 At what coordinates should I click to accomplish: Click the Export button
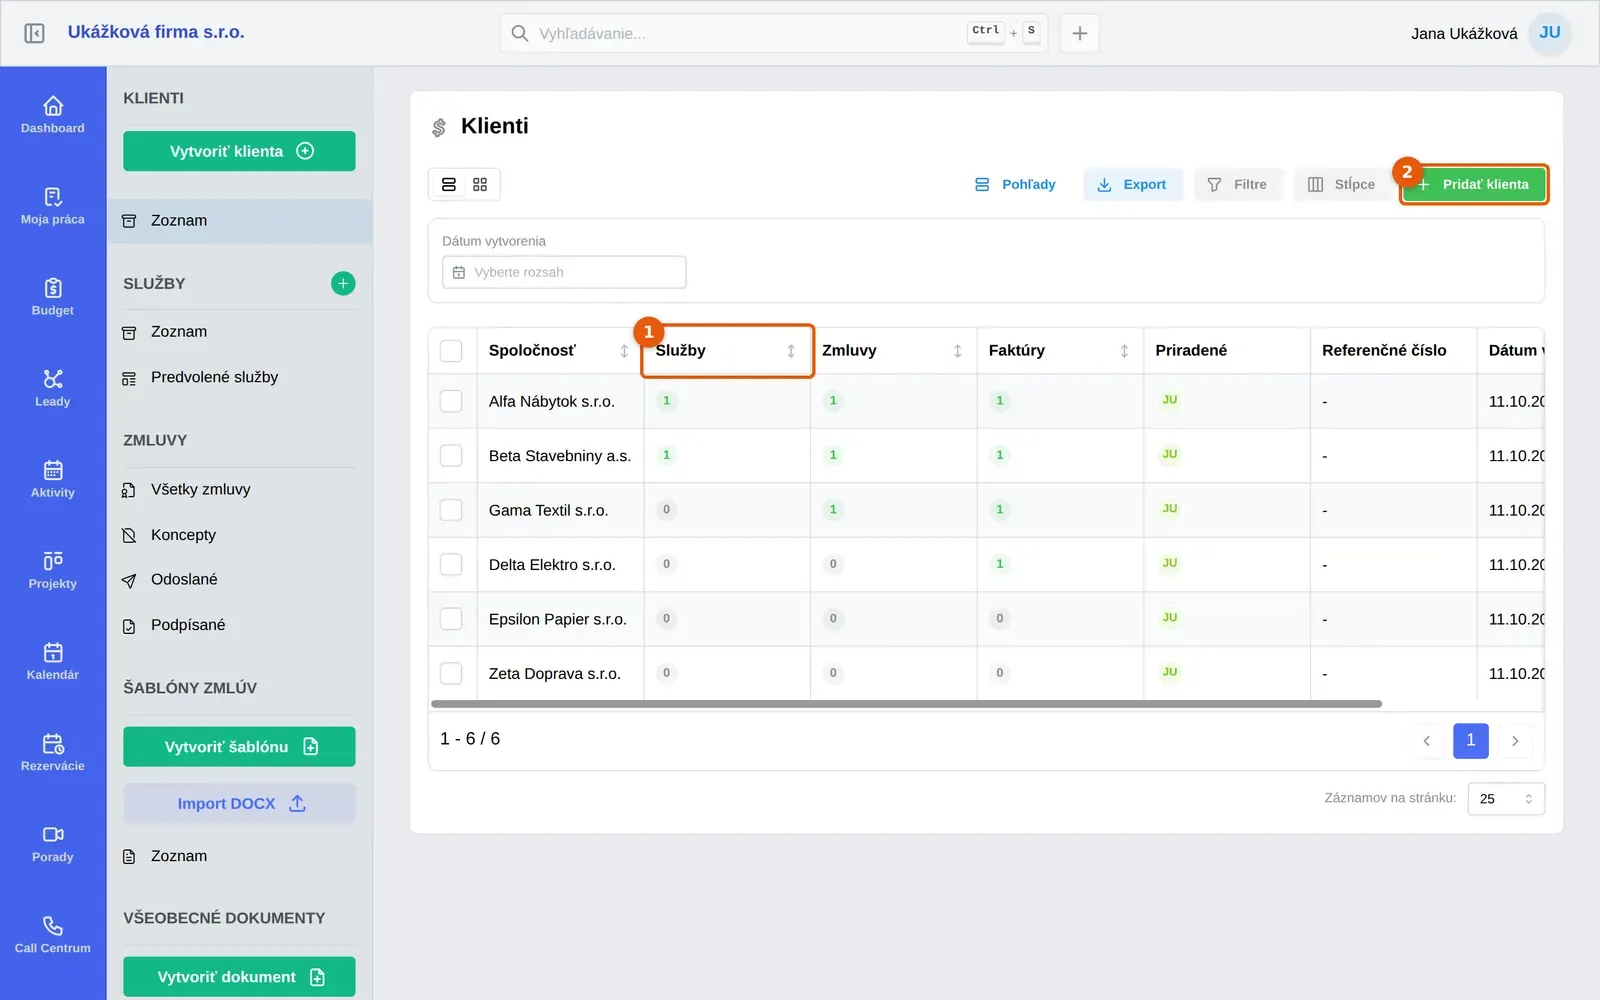tap(1132, 185)
